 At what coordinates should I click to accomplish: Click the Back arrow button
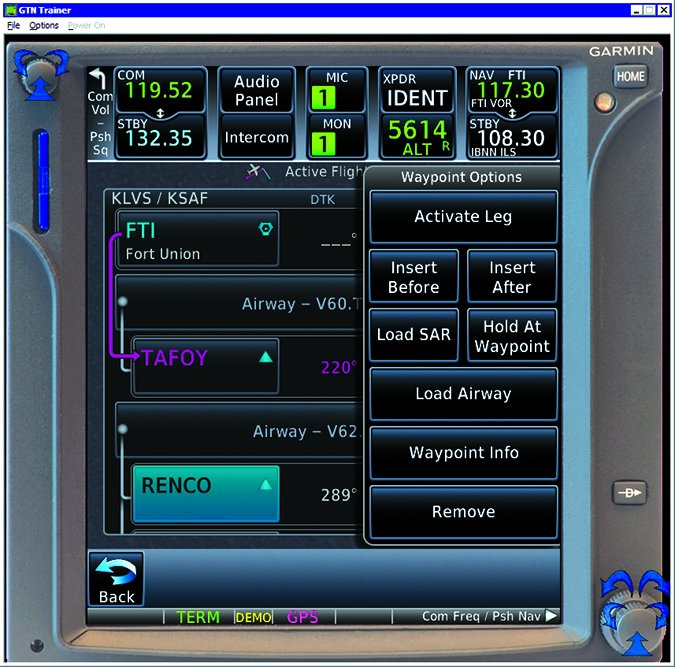[116, 579]
